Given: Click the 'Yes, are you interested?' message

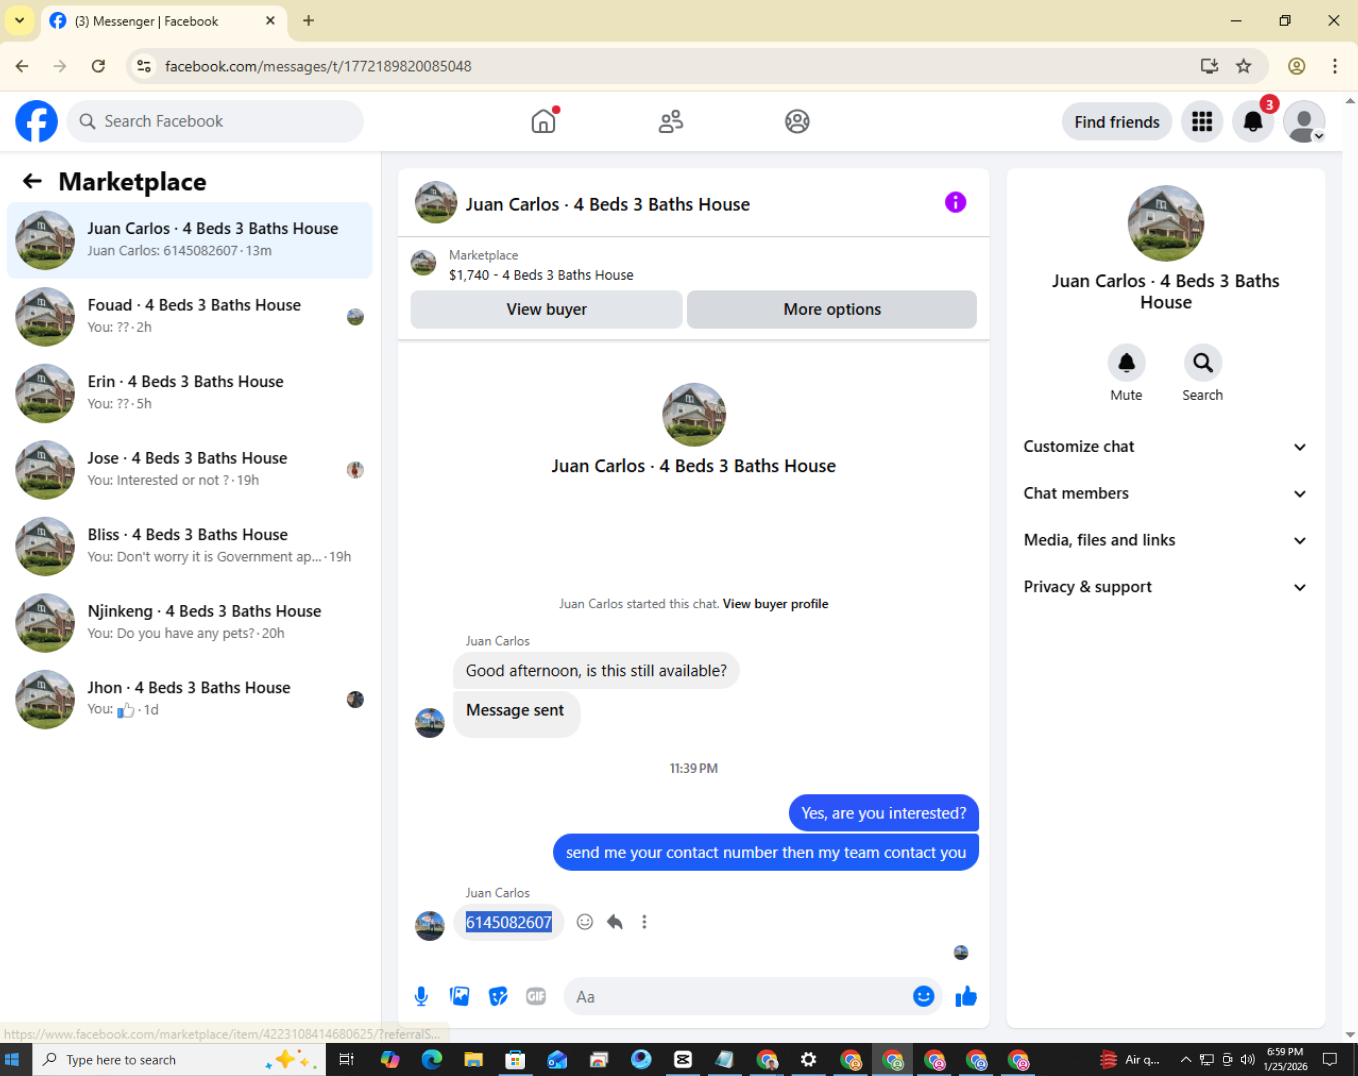Looking at the screenshot, I should [x=884, y=813].
